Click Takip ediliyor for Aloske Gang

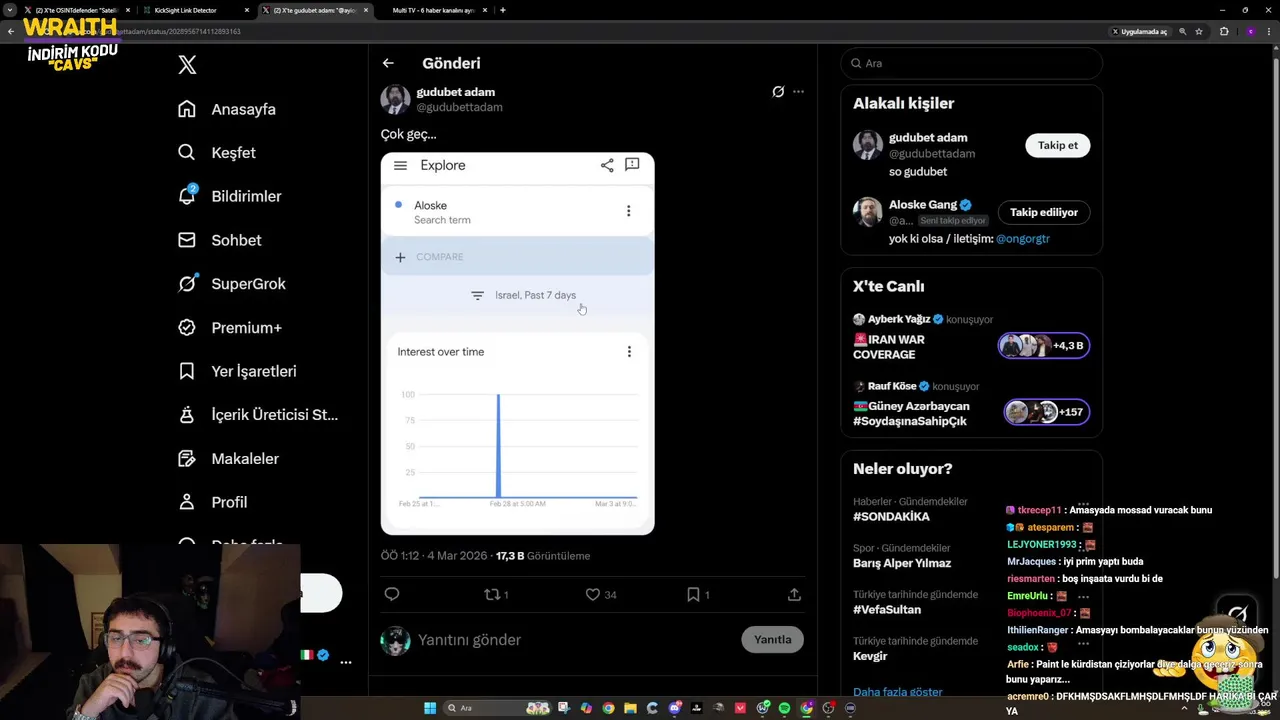point(1043,212)
